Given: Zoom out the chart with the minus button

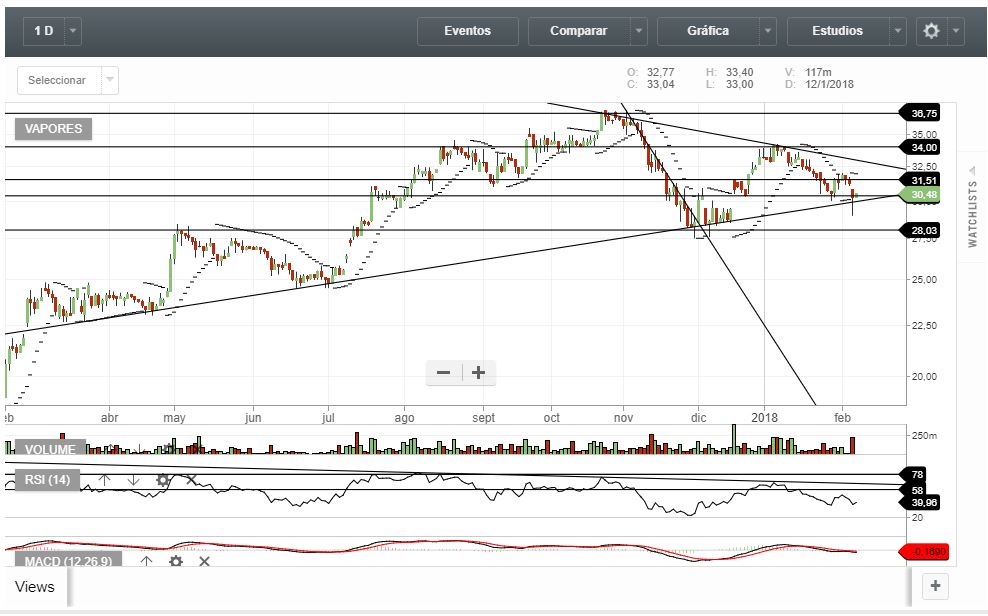Looking at the screenshot, I should tap(443, 373).
